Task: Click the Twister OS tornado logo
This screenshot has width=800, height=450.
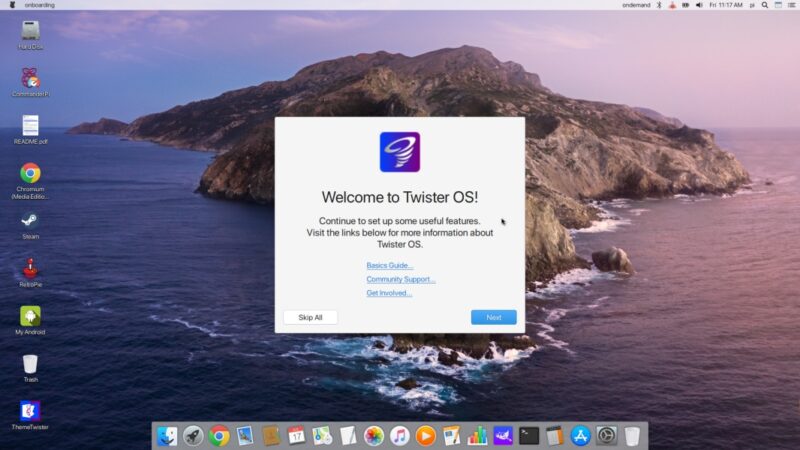Action: (399, 152)
